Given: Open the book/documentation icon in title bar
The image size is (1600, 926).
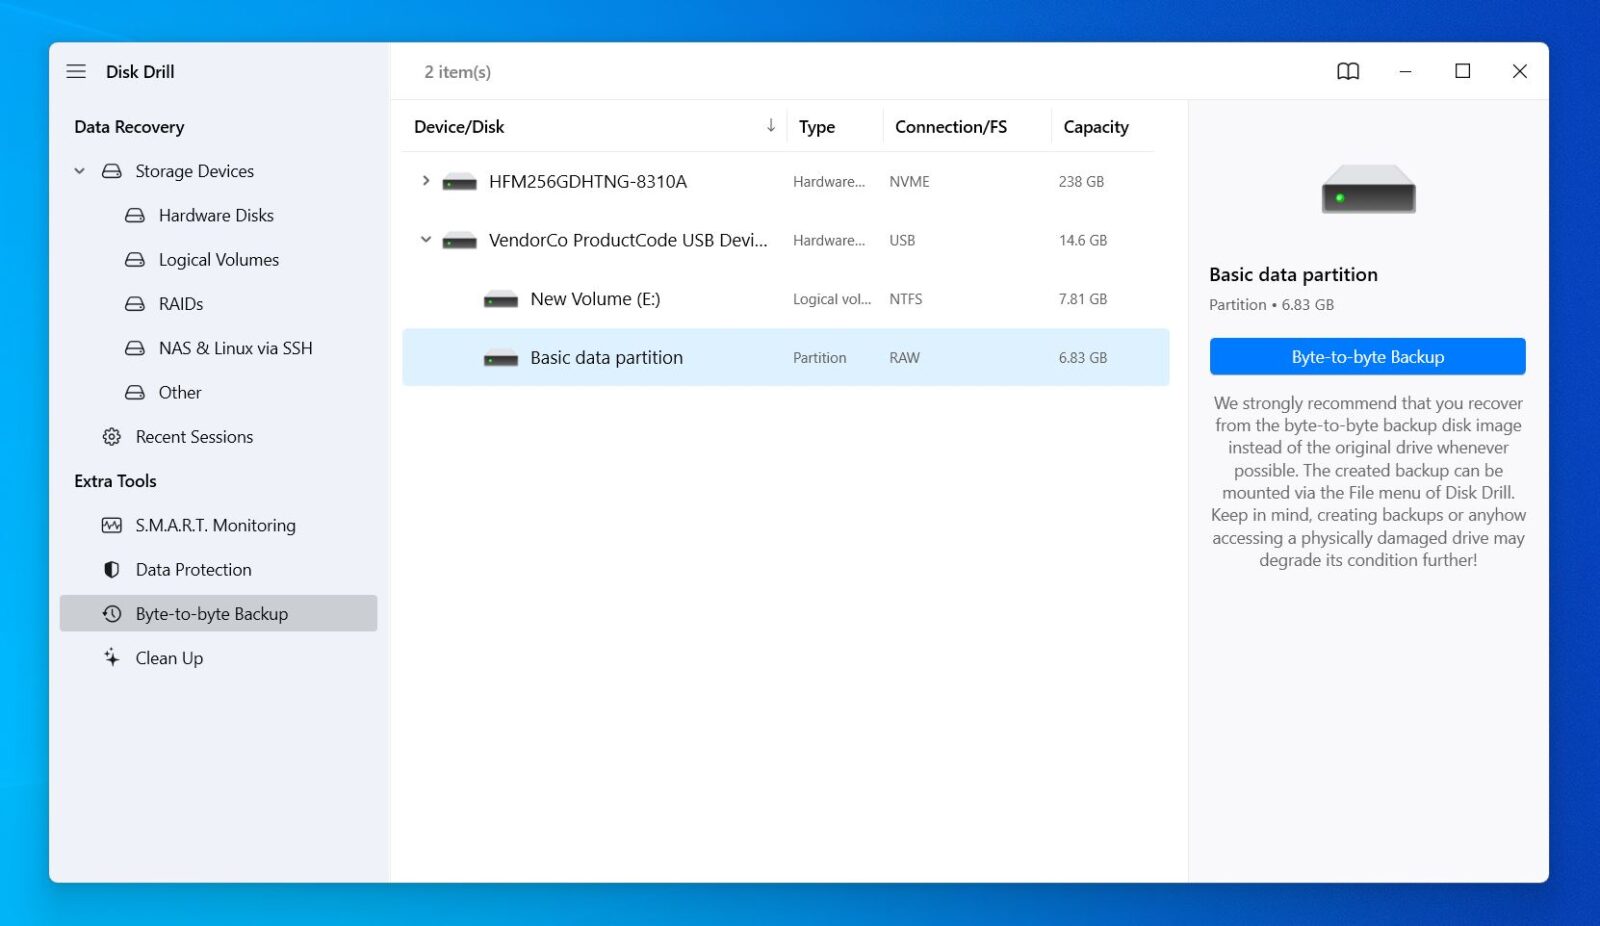Looking at the screenshot, I should [1347, 71].
